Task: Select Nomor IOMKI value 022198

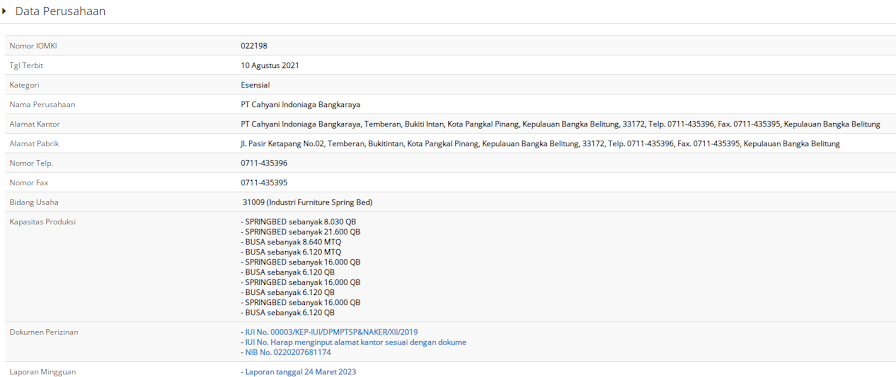Action: click(x=254, y=46)
